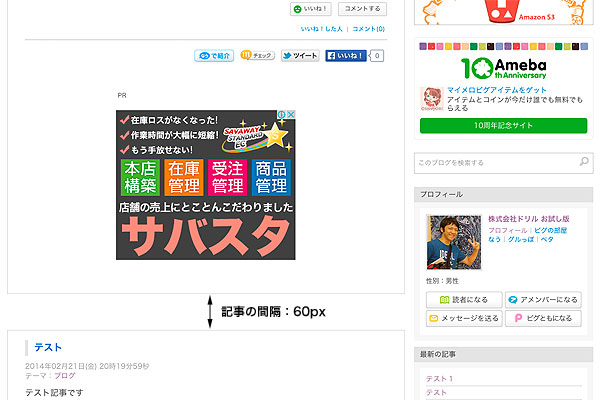Click the orange チェック share icon
The height and width of the screenshot is (400, 600).
[x=257, y=56]
